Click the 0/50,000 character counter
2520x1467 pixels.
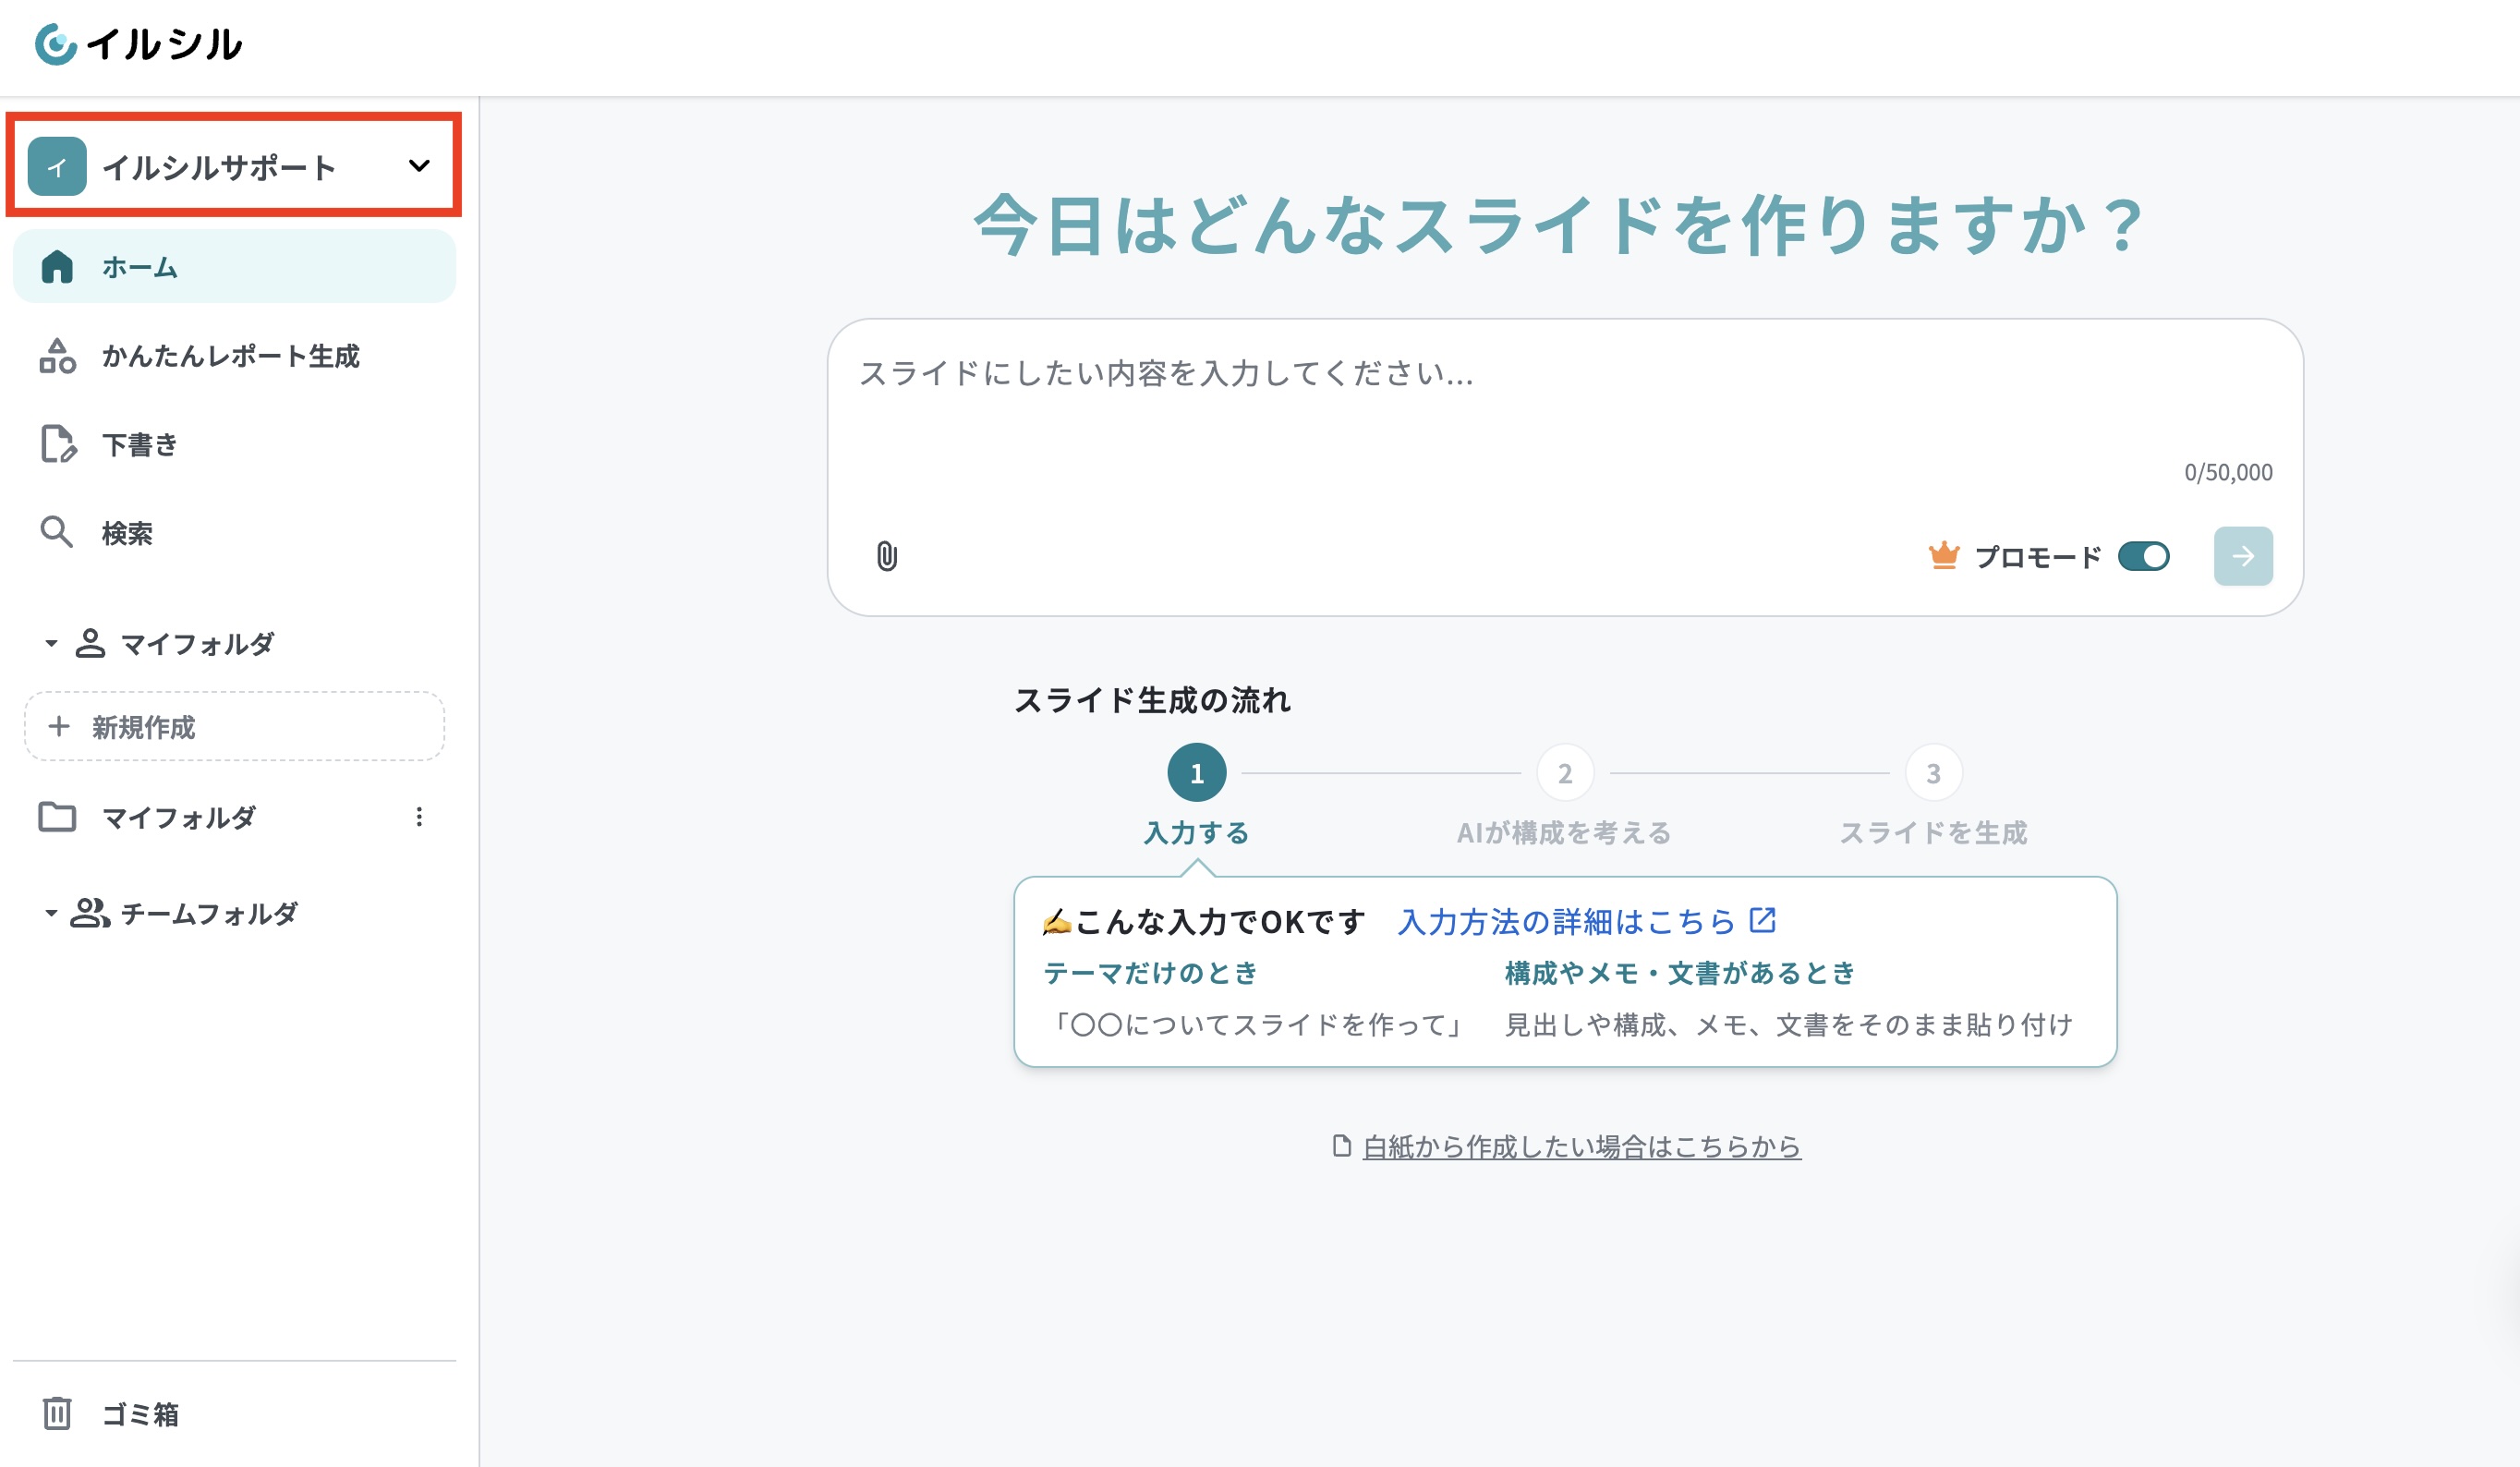(x=2228, y=472)
